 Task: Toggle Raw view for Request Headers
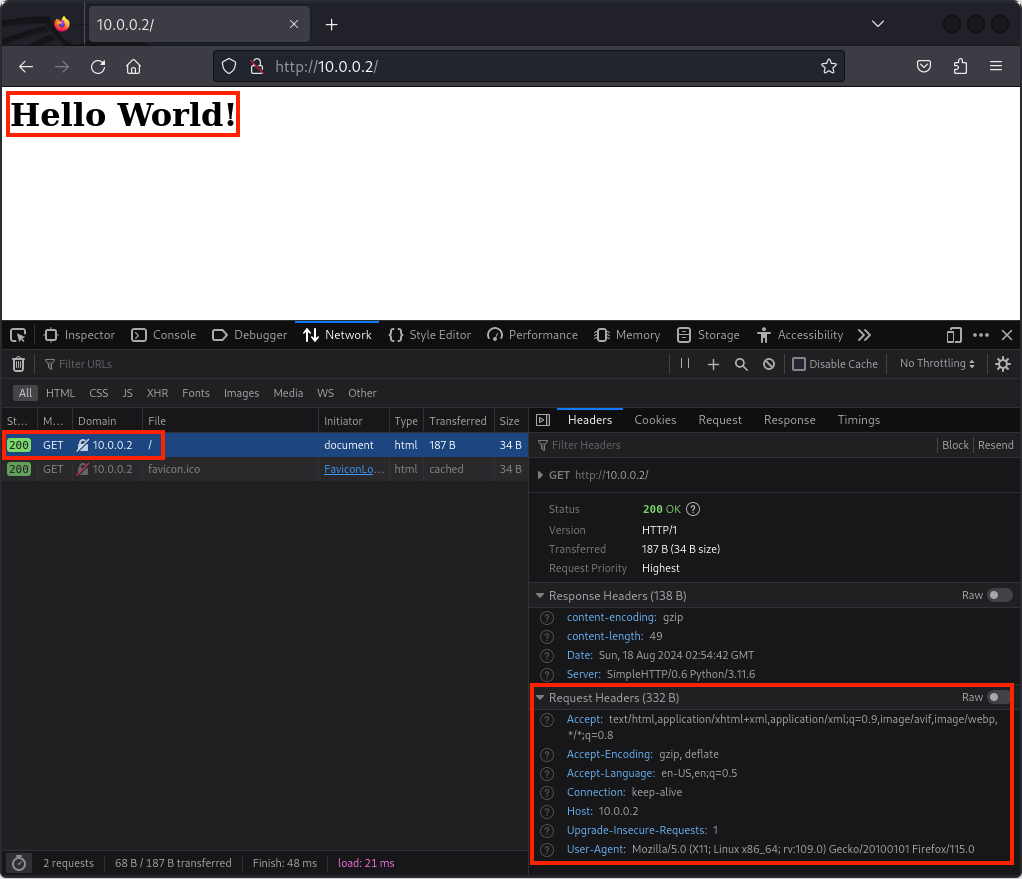(999, 697)
